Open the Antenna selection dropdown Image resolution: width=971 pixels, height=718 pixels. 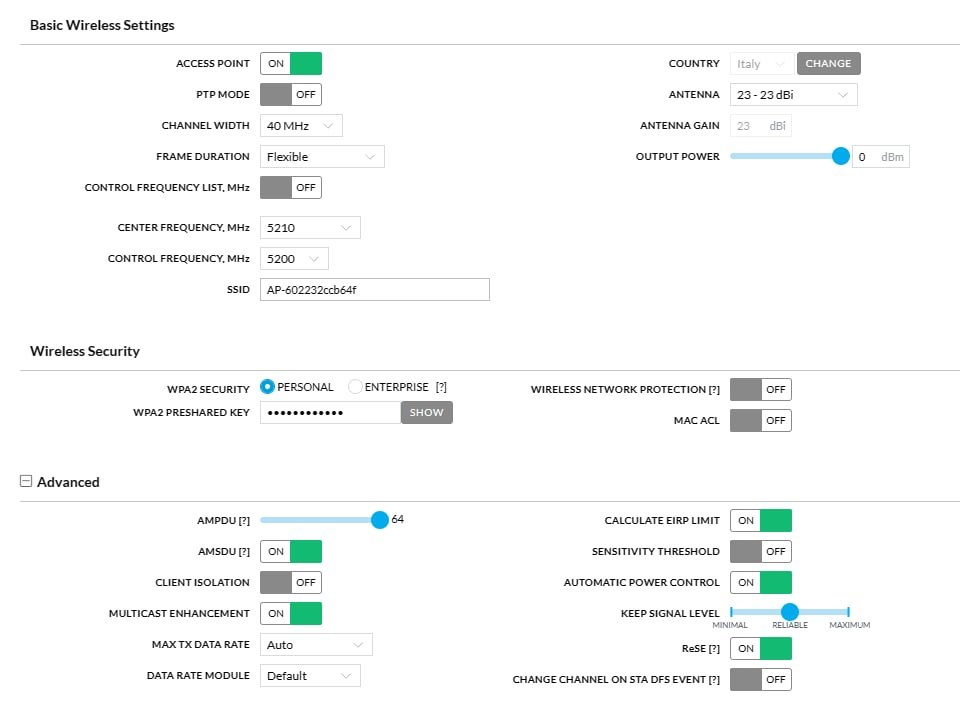click(792, 95)
